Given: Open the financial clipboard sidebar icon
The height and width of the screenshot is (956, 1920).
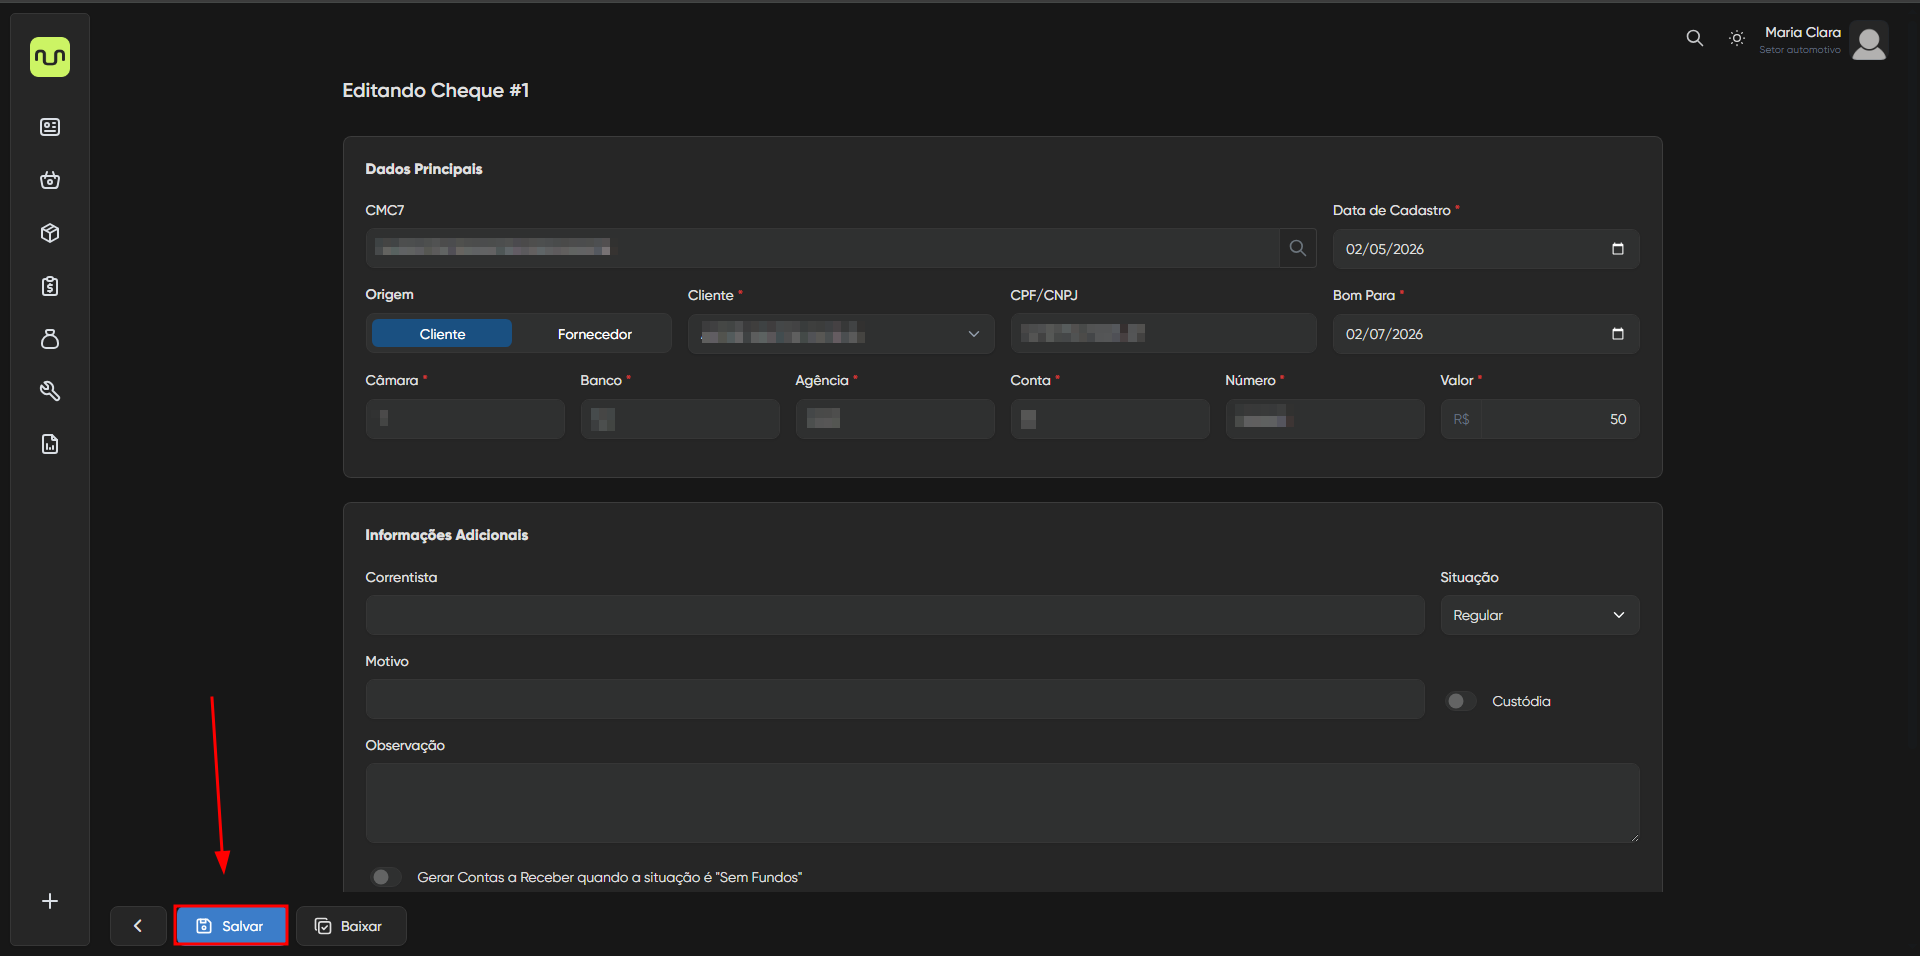Looking at the screenshot, I should pyautogui.click(x=50, y=287).
